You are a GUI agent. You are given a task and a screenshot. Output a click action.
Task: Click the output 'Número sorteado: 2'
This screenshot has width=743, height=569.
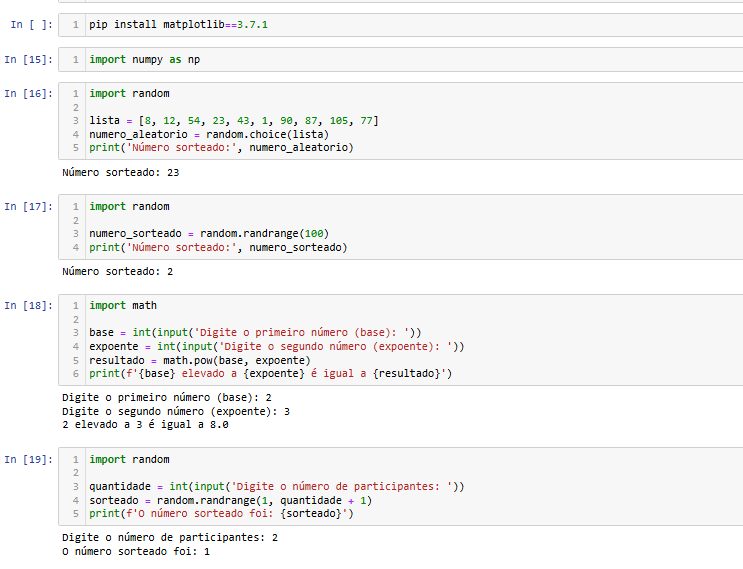coord(117,271)
